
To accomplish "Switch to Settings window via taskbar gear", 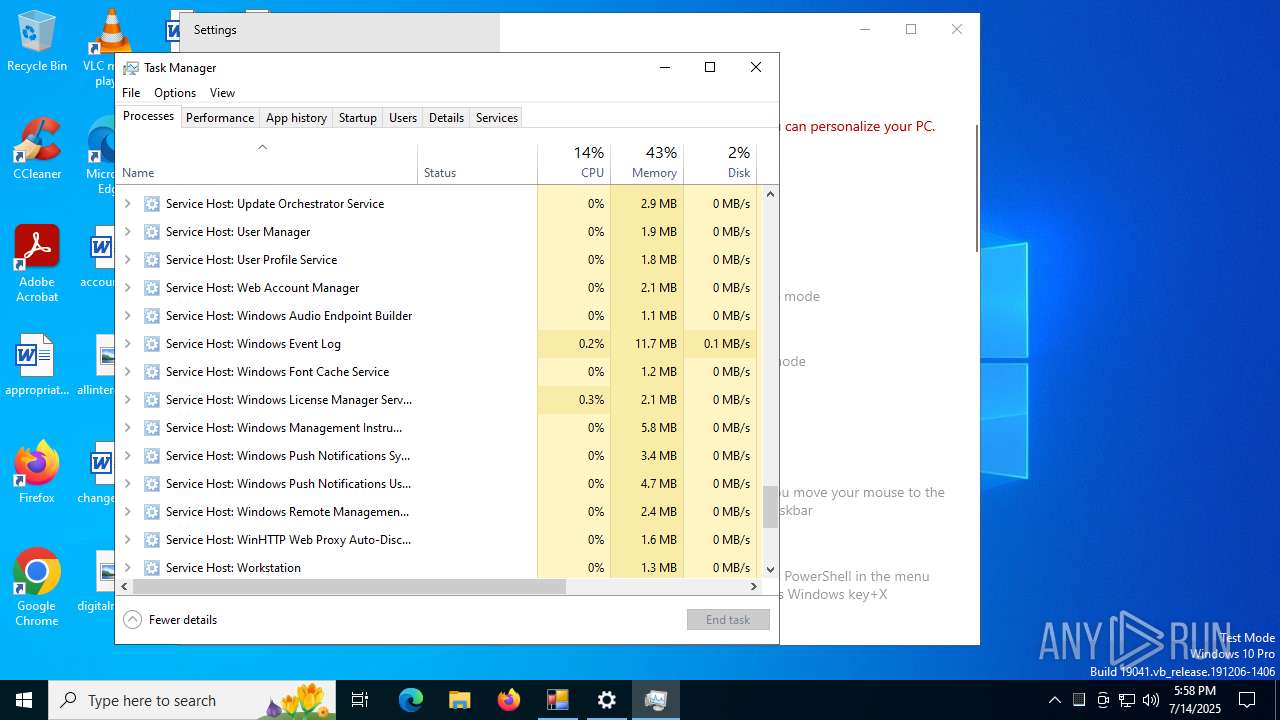I will (x=607, y=700).
